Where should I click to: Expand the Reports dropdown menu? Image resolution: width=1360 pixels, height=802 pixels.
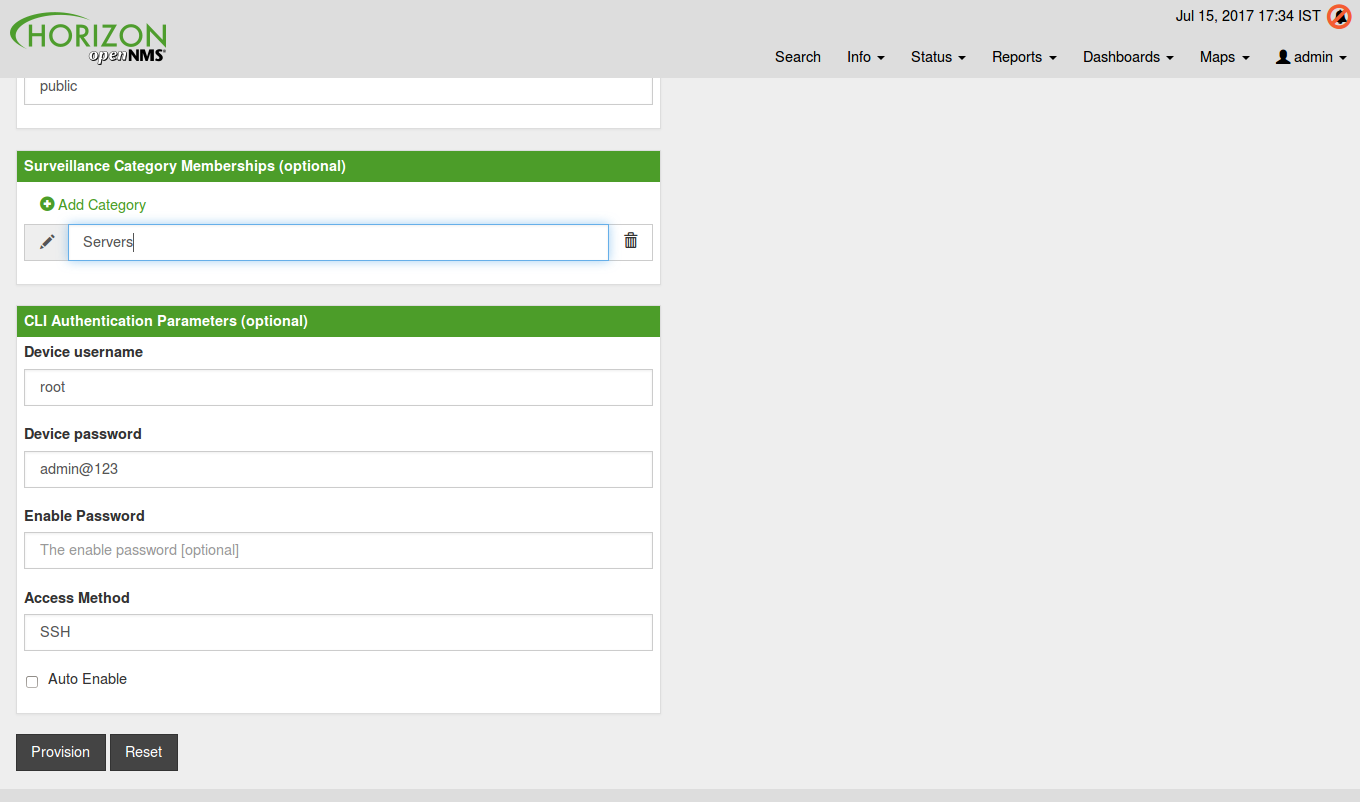point(1024,57)
